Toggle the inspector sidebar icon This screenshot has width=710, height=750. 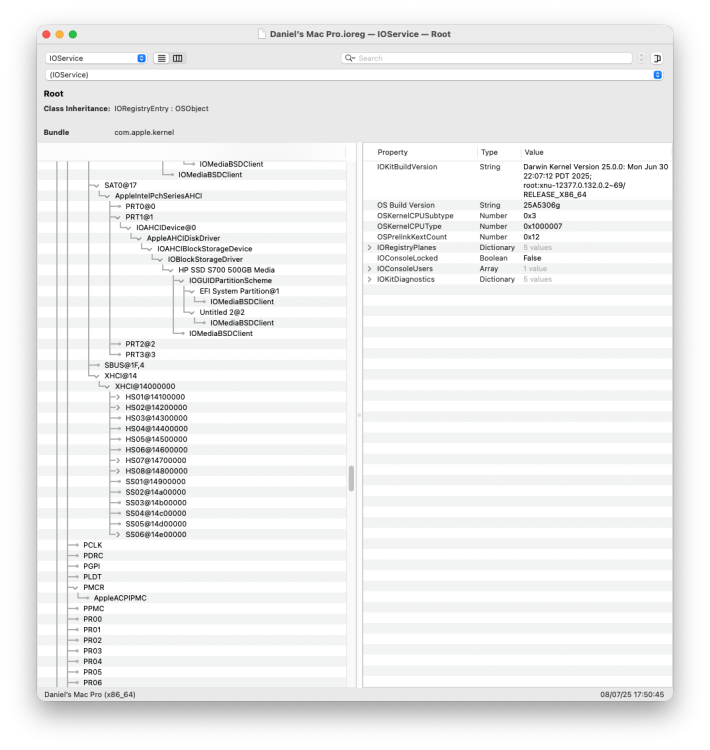[657, 58]
